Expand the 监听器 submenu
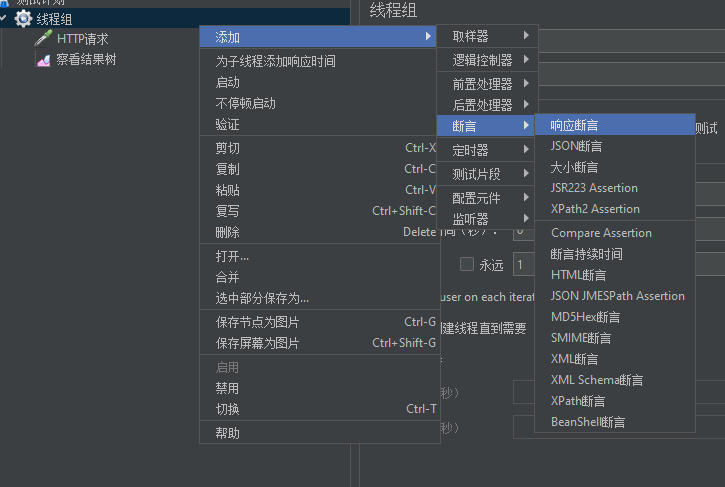Viewport: 725px width, 487px height. coord(485,219)
